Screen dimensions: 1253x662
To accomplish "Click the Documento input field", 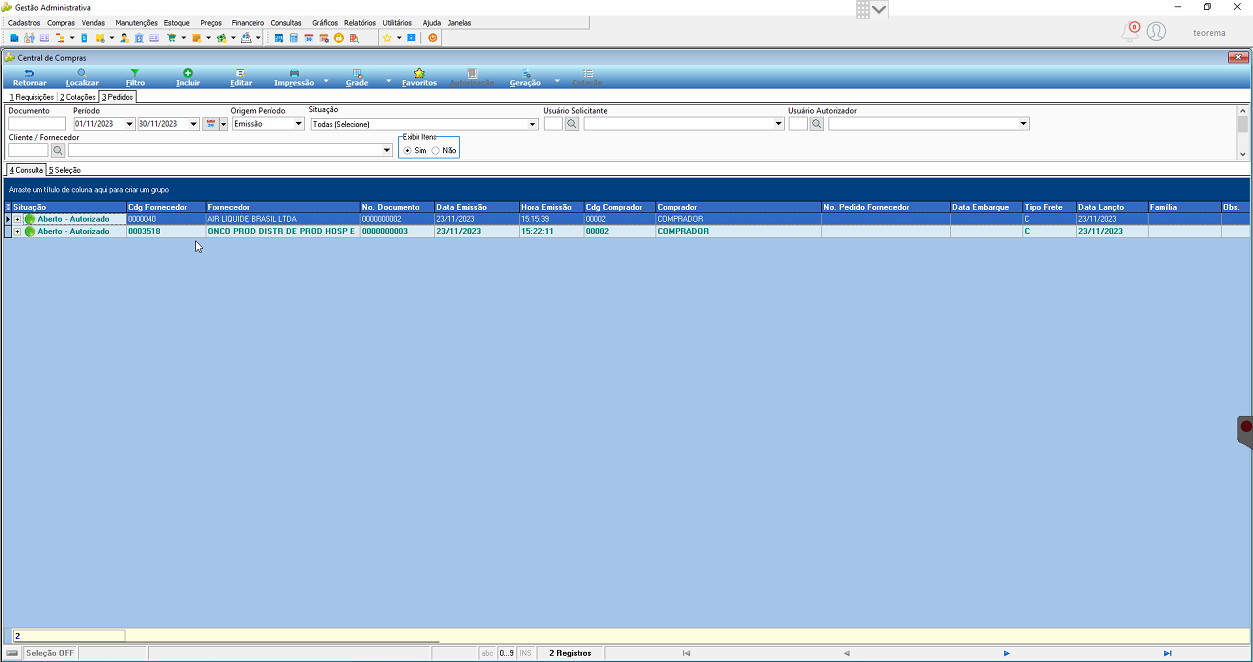I will point(37,124).
